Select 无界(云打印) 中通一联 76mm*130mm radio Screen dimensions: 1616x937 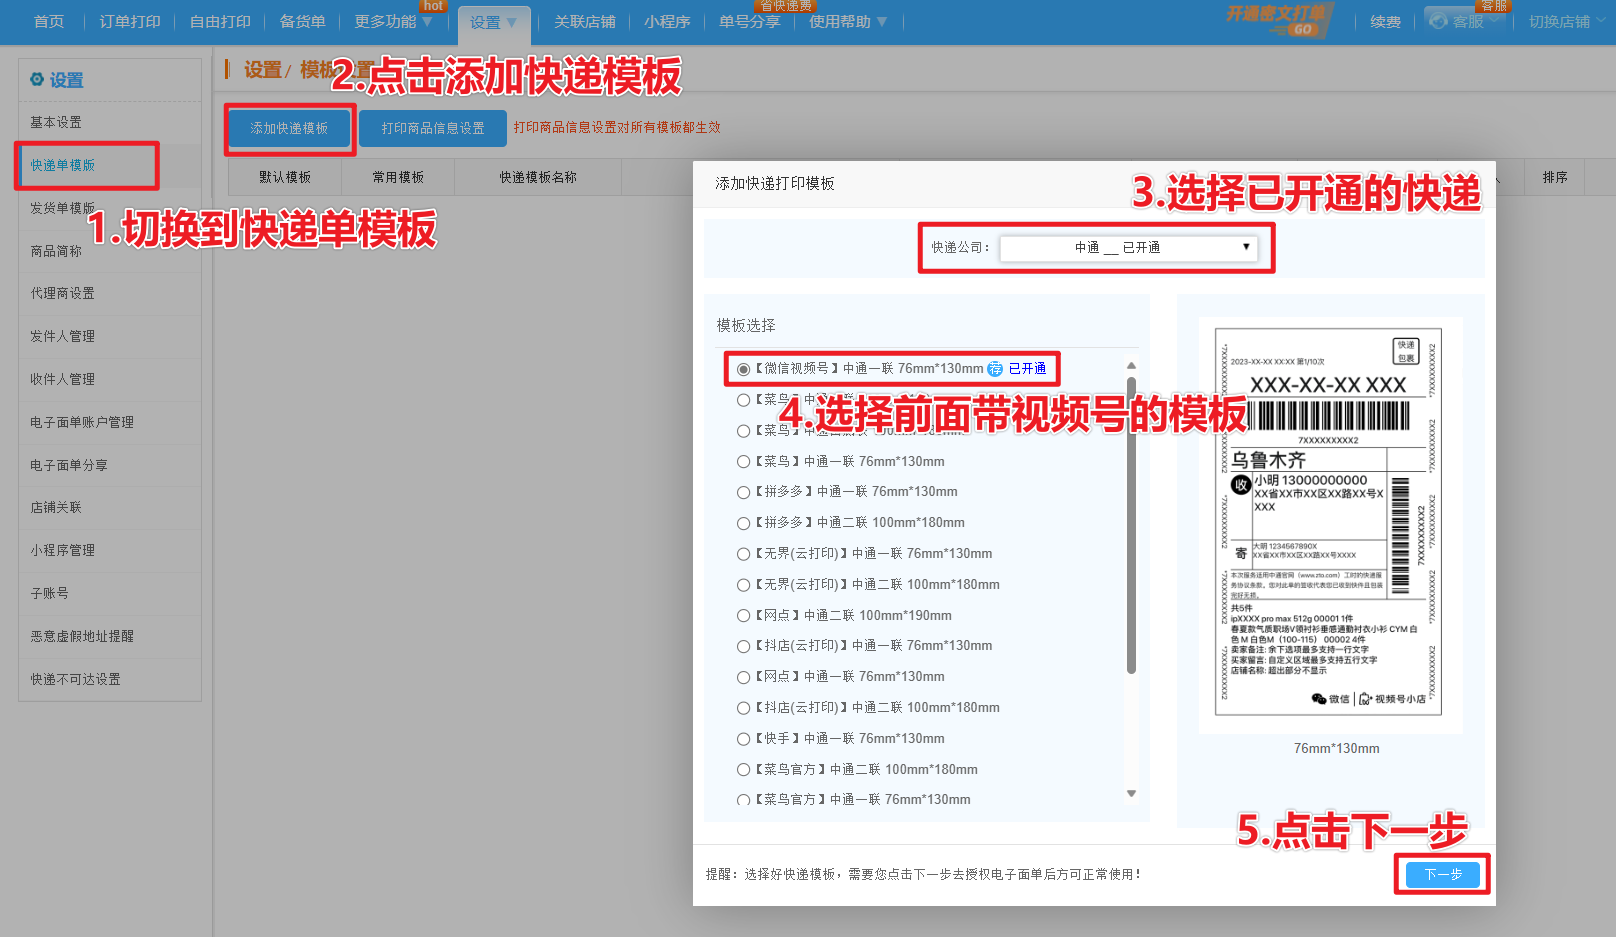(x=743, y=554)
